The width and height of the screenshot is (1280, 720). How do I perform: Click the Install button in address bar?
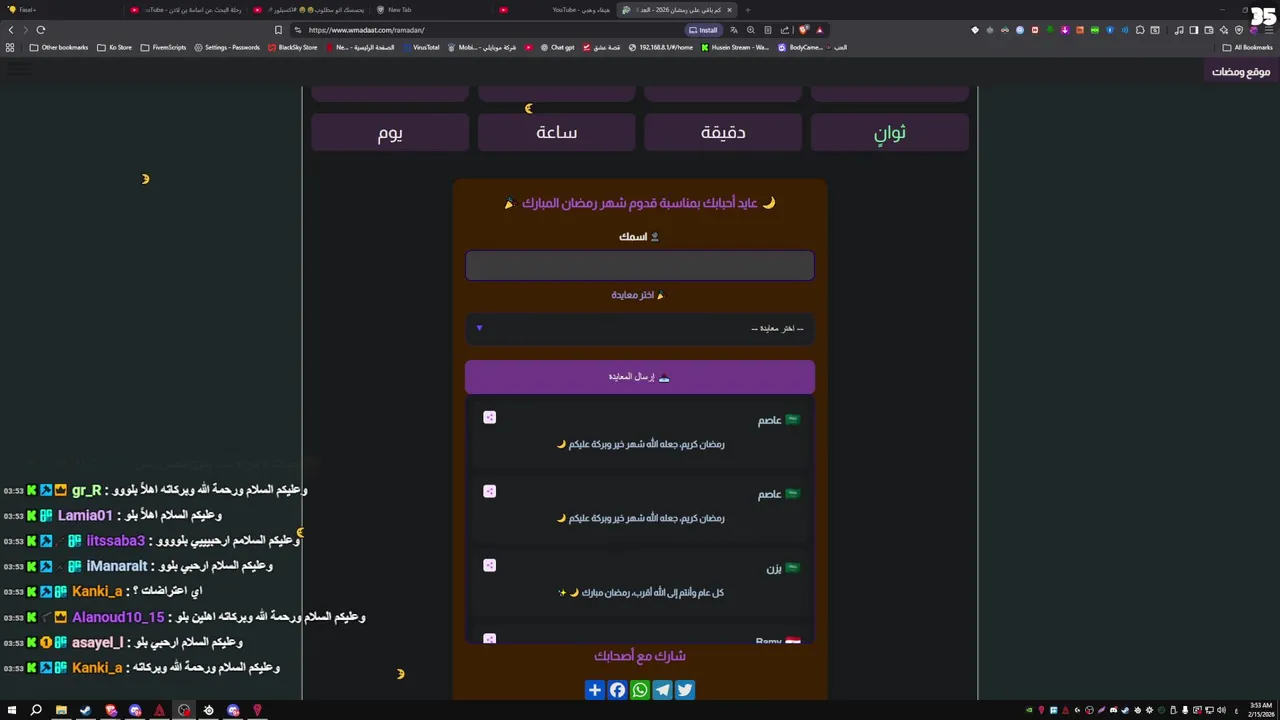click(703, 30)
